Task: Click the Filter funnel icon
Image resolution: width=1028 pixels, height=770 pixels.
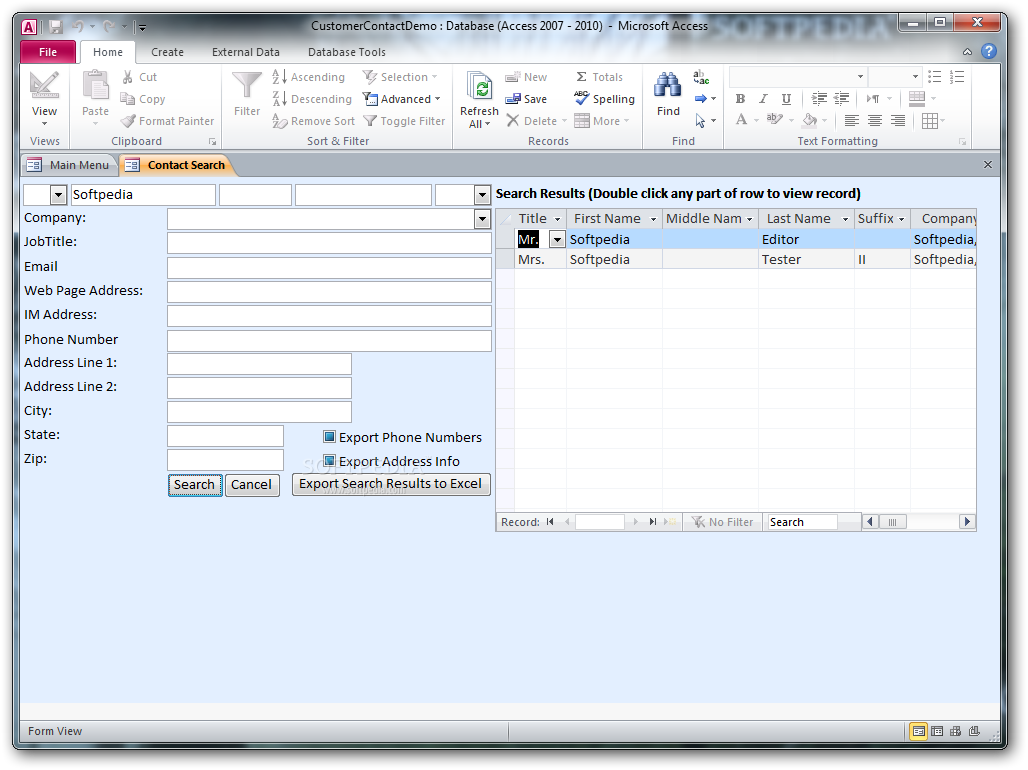Action: click(247, 85)
